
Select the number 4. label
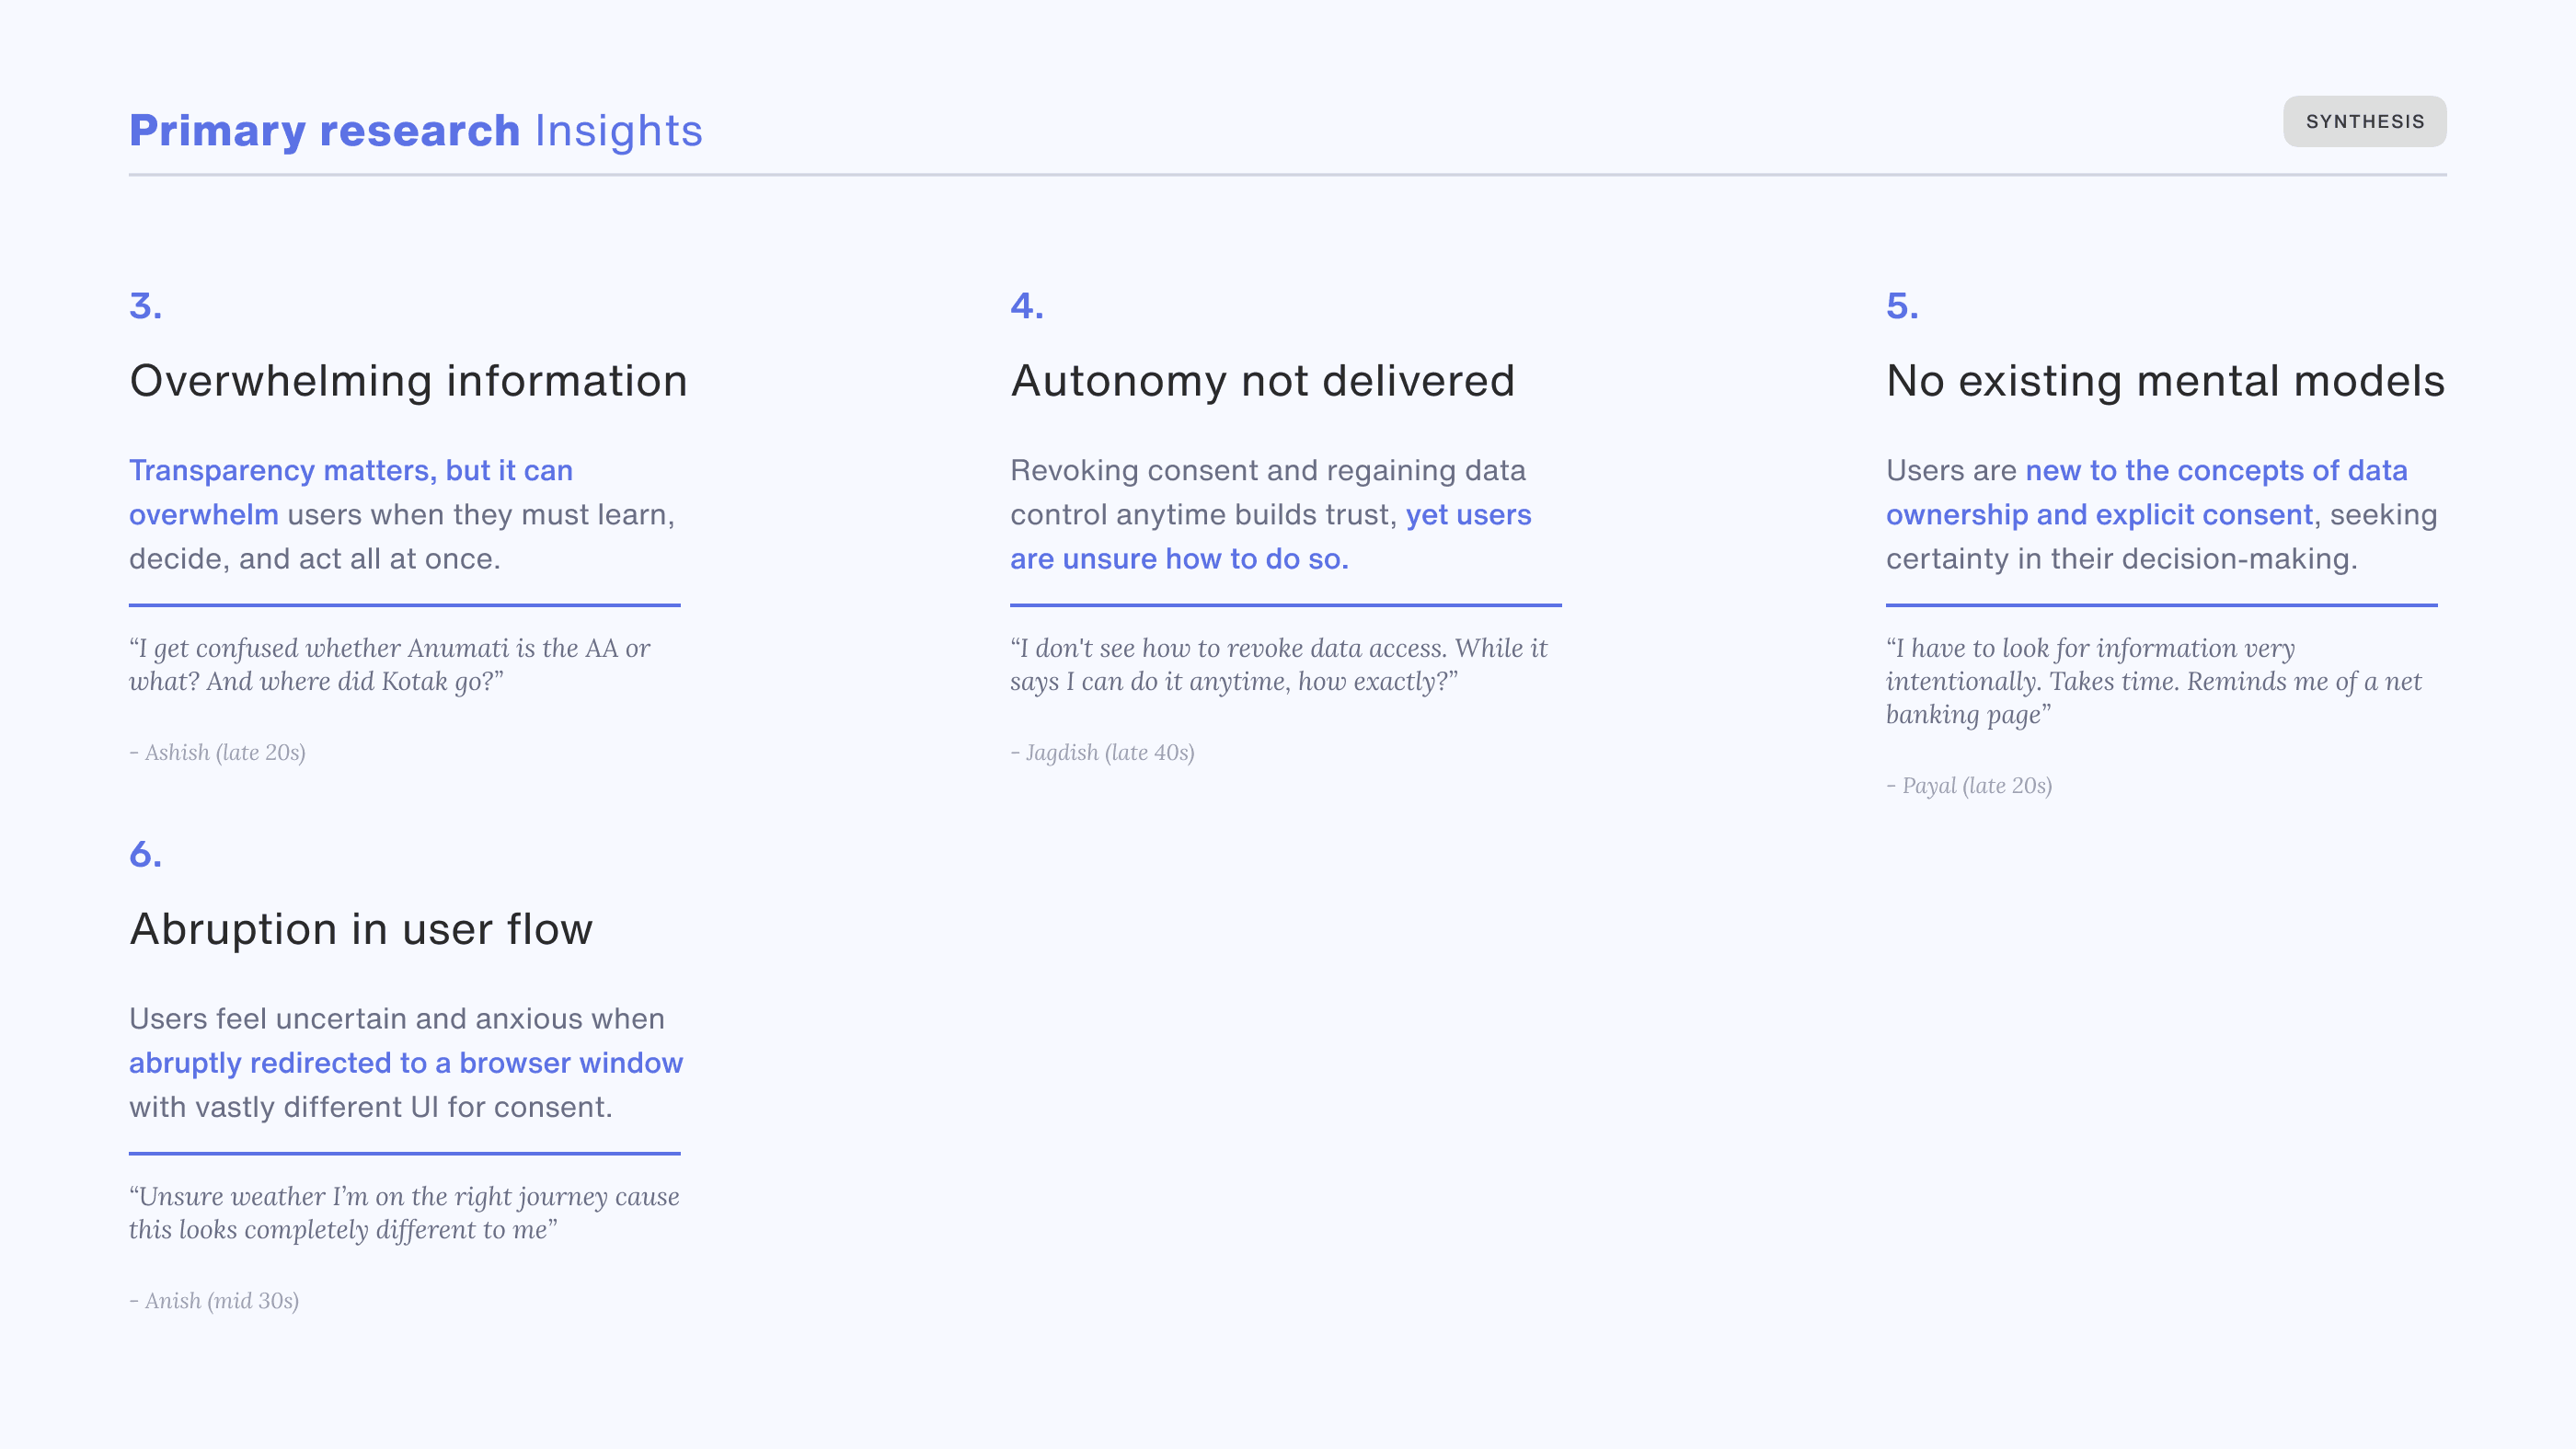(x=1027, y=306)
